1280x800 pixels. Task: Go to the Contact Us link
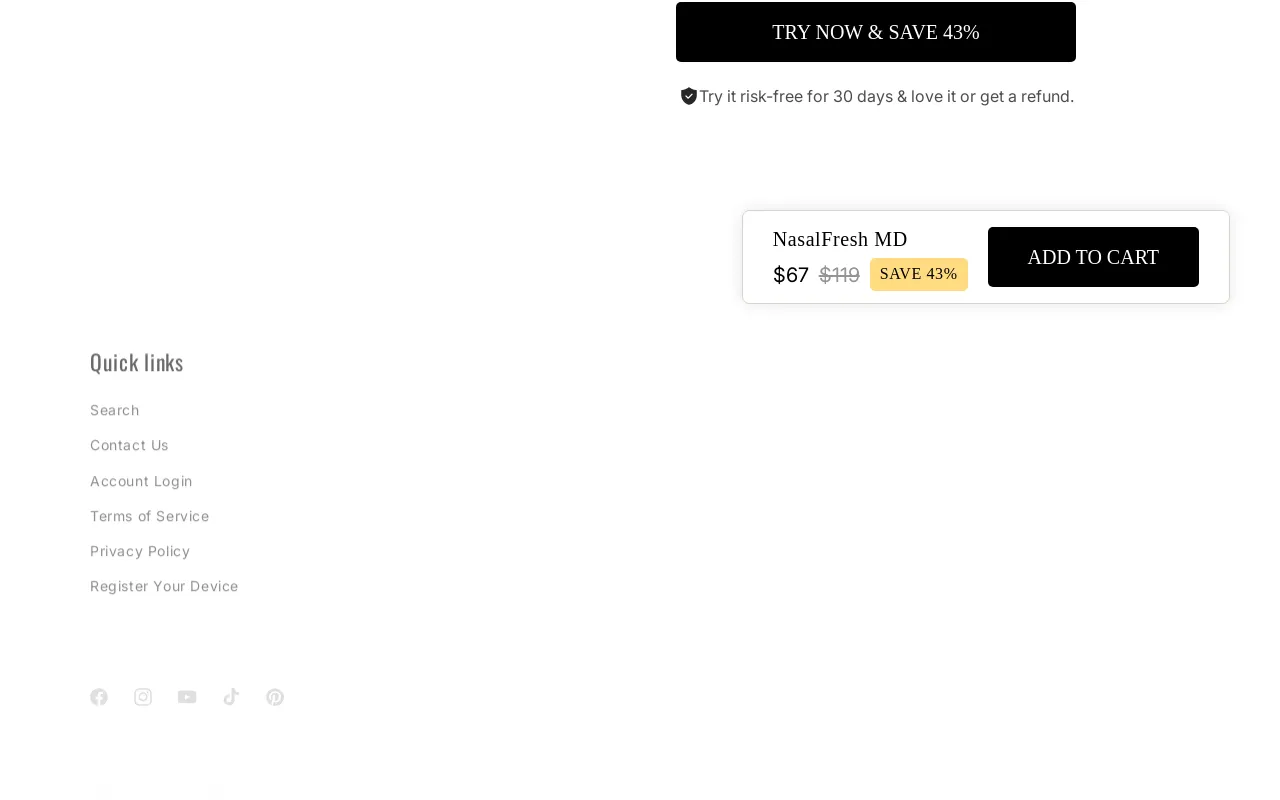click(129, 445)
